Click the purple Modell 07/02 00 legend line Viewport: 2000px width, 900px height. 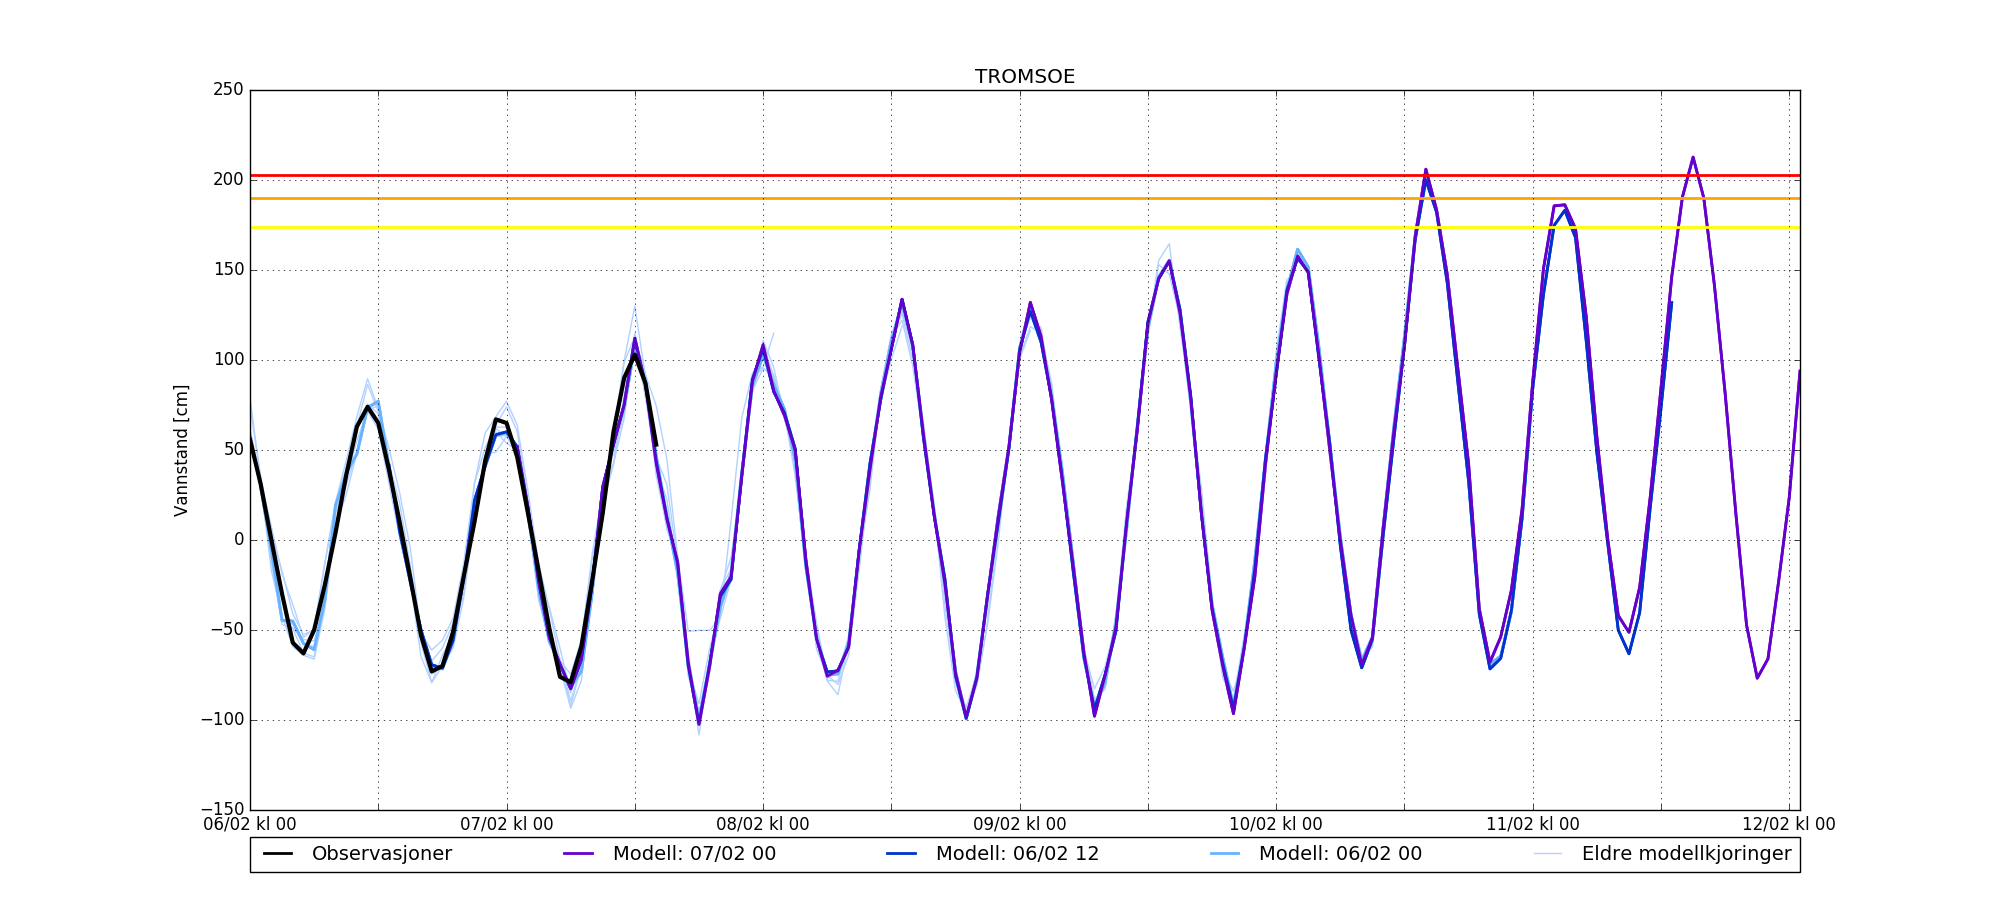coord(579,854)
